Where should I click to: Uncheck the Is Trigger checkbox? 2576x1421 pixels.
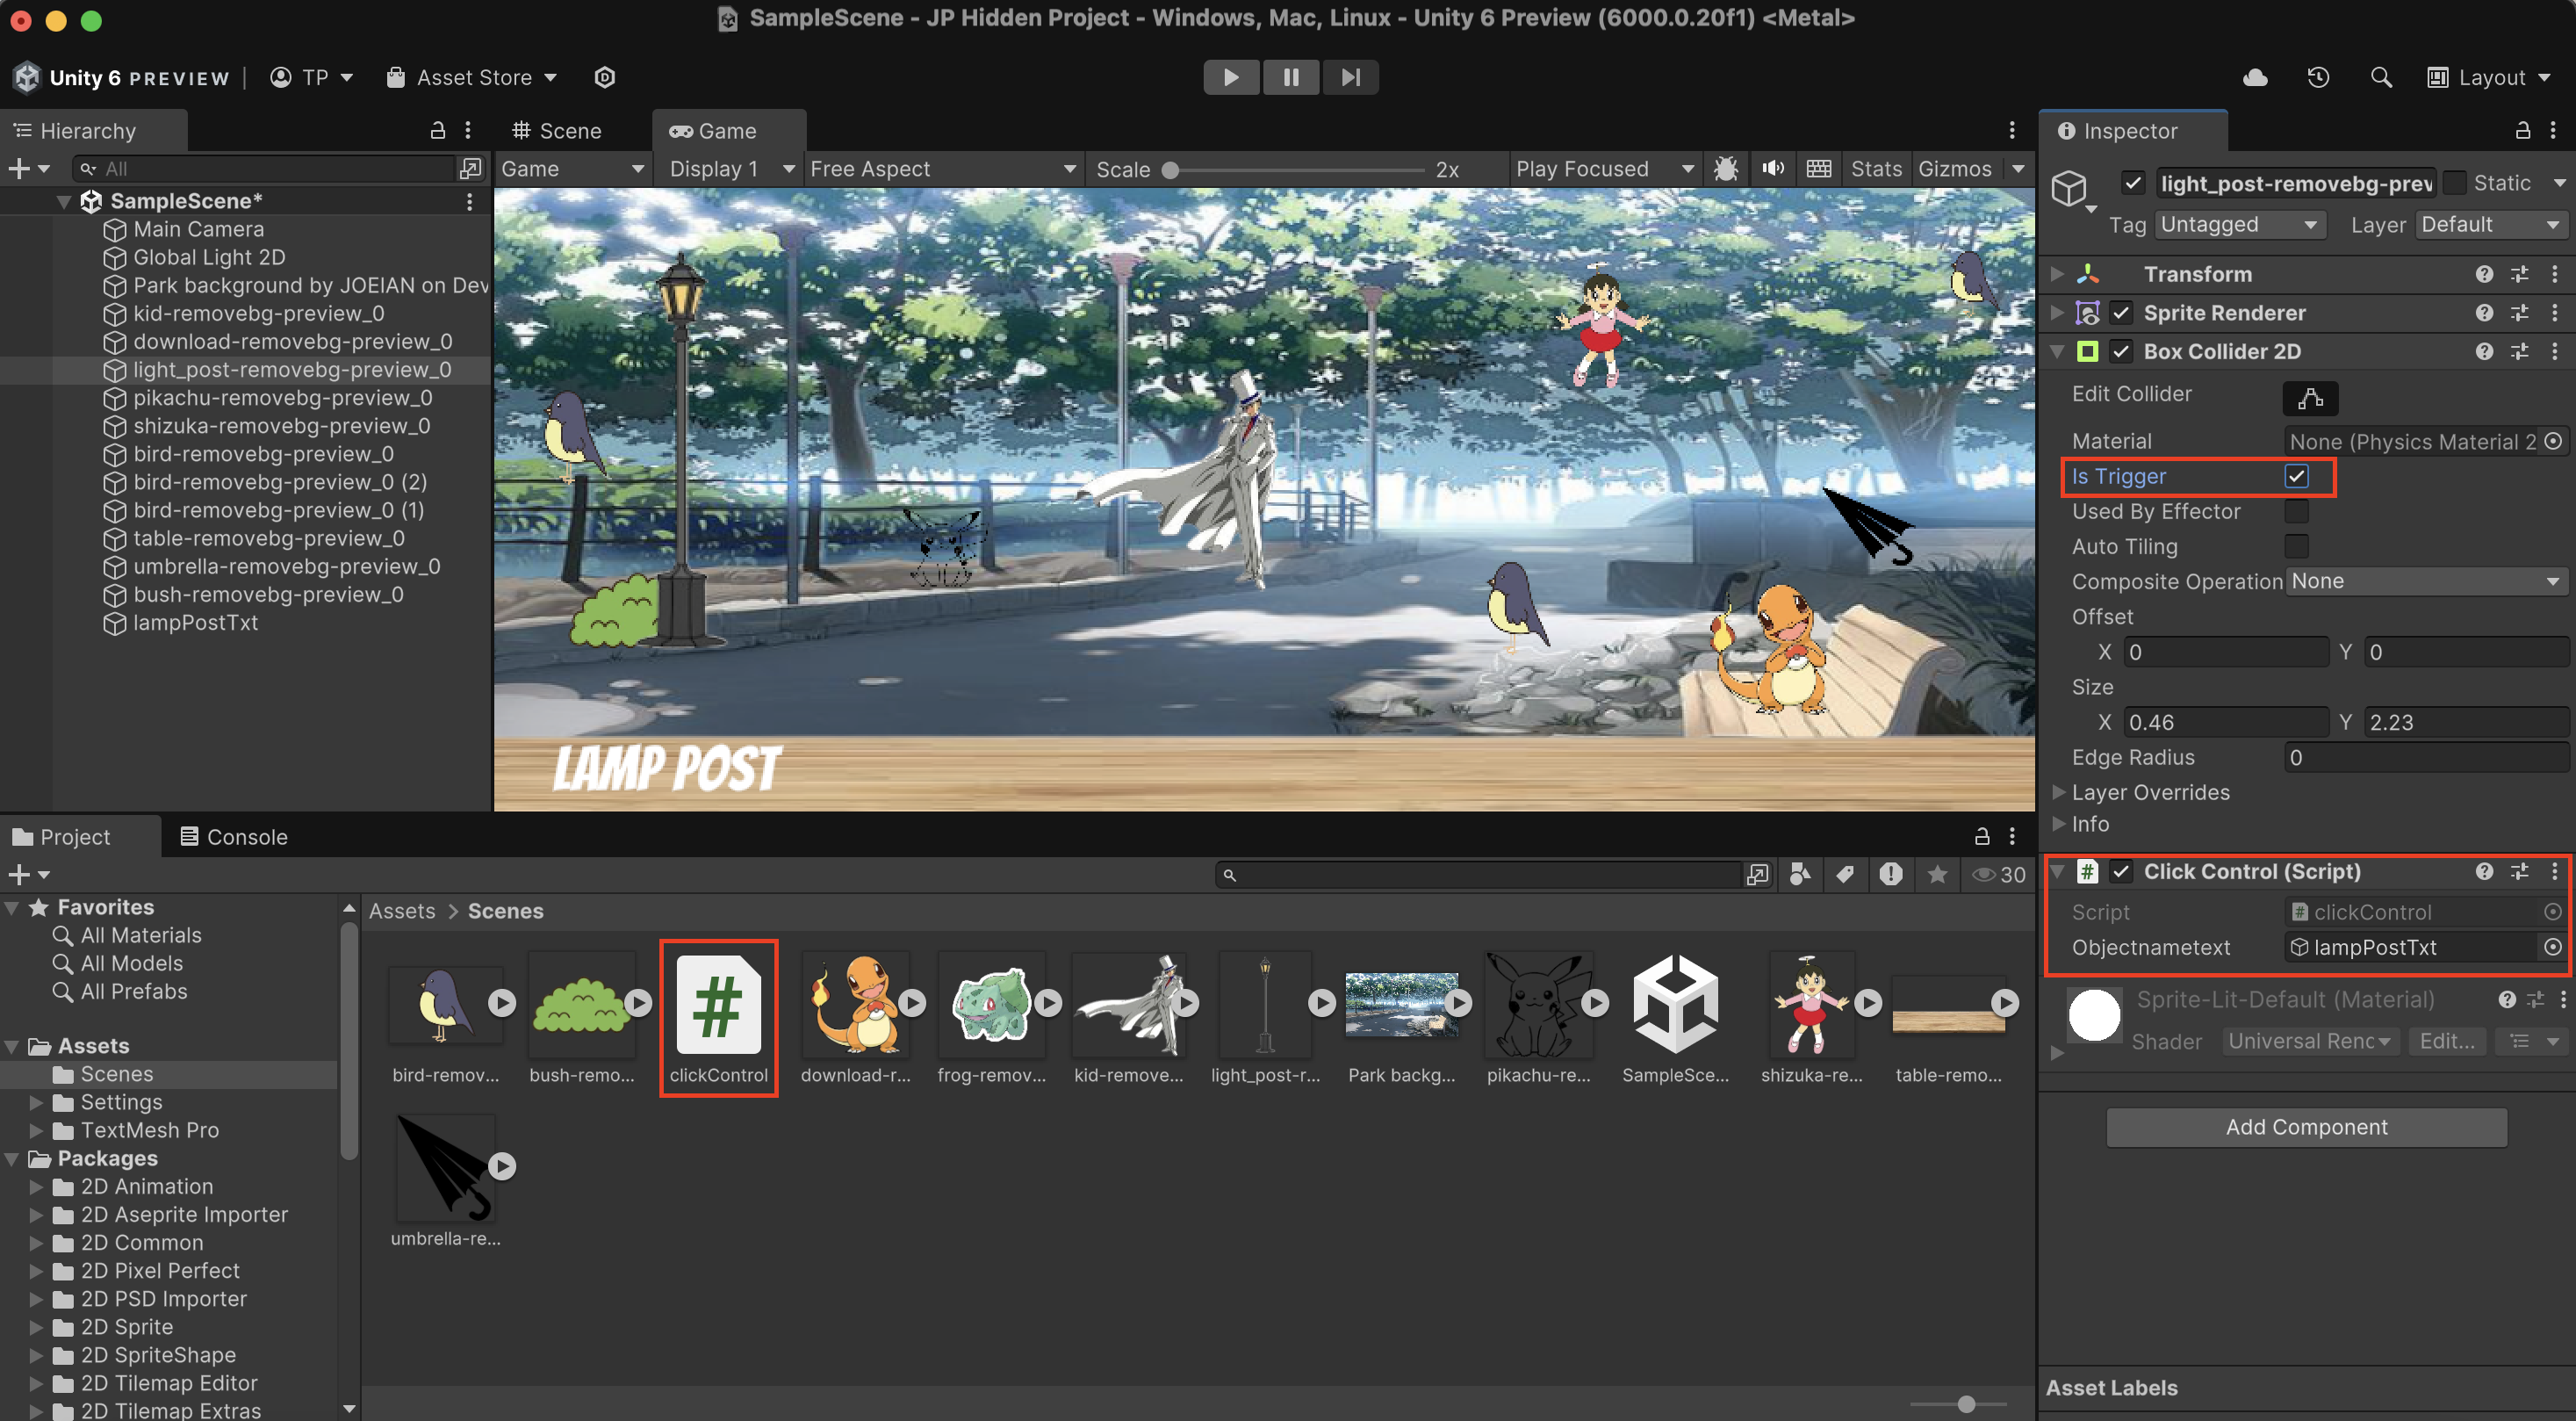(2297, 477)
